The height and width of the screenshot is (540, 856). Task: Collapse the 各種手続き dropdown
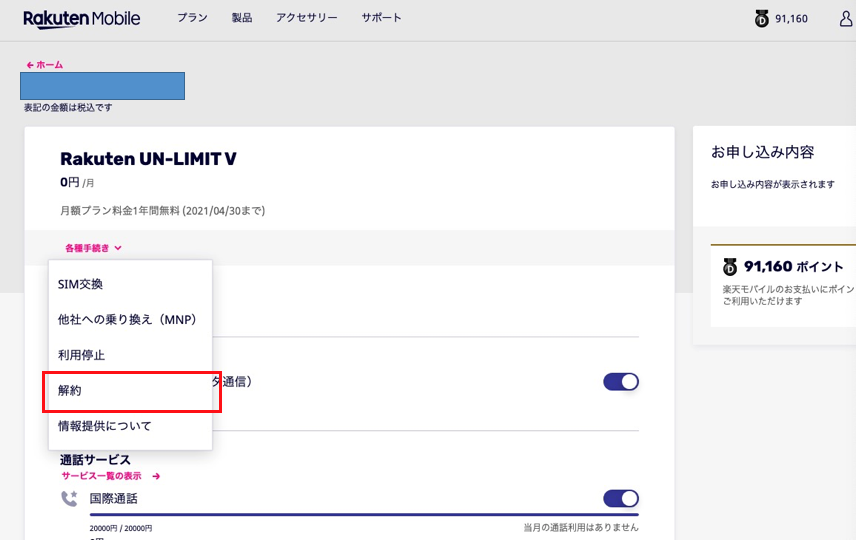(x=93, y=248)
